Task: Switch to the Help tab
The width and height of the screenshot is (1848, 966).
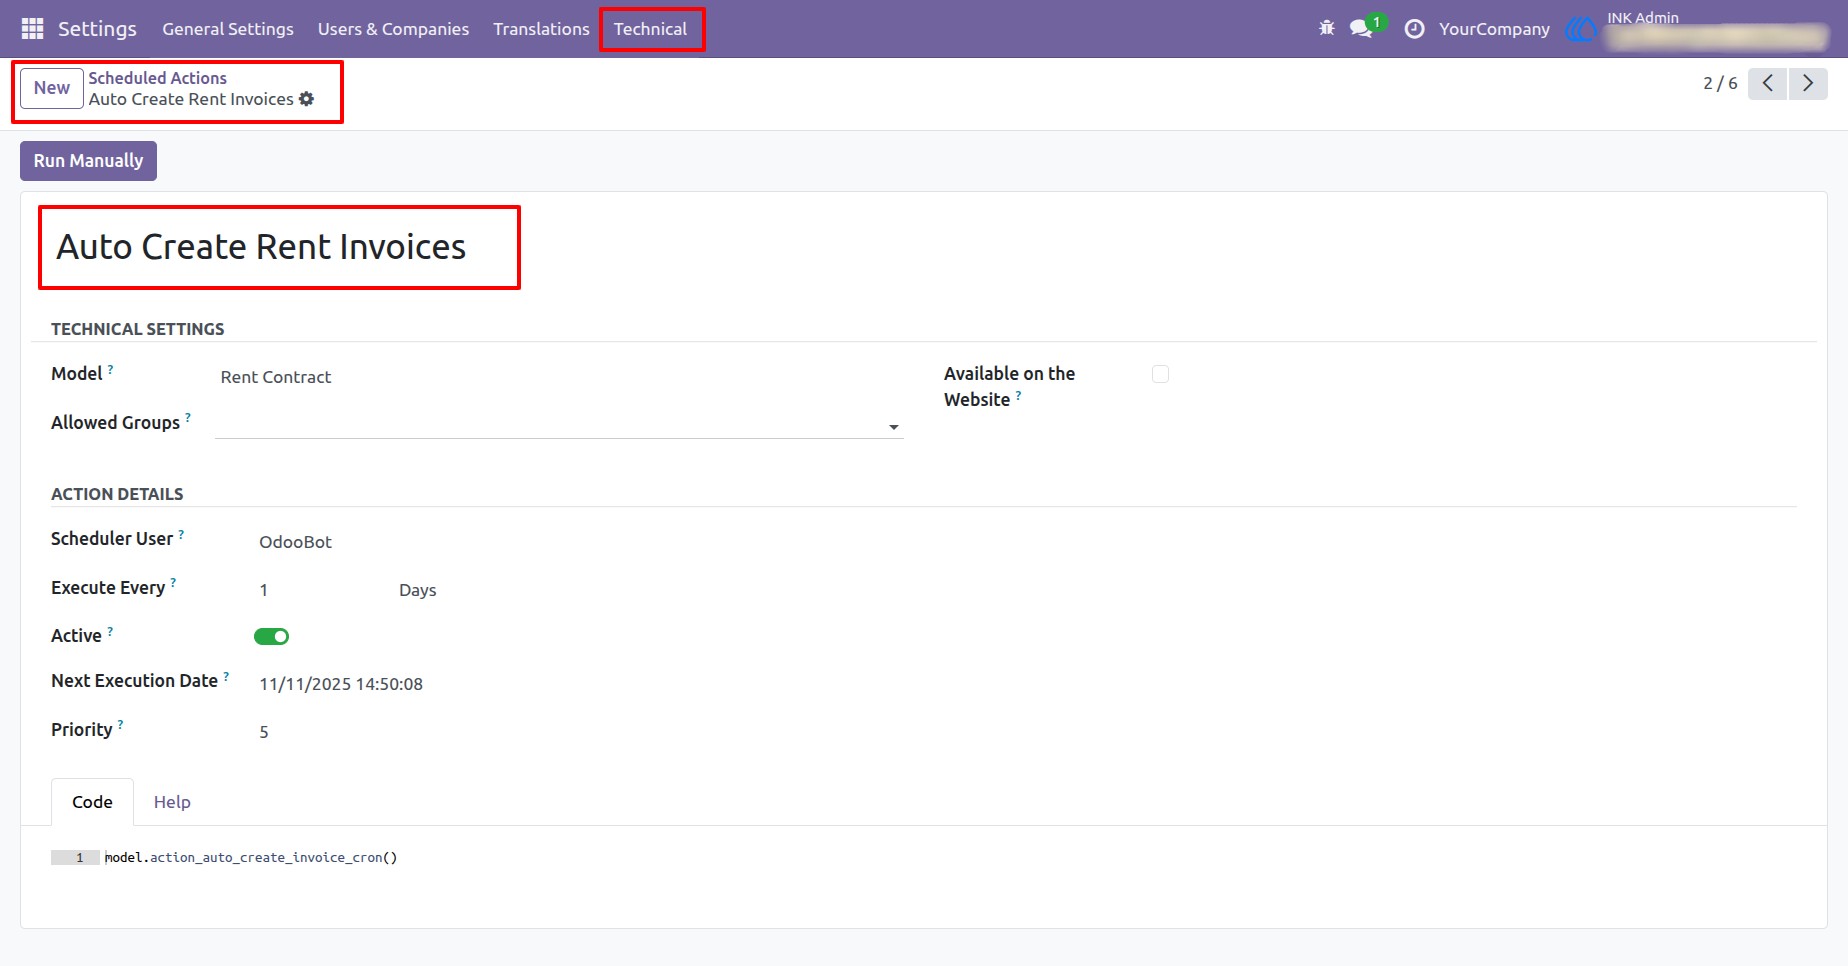Action: tap(172, 802)
